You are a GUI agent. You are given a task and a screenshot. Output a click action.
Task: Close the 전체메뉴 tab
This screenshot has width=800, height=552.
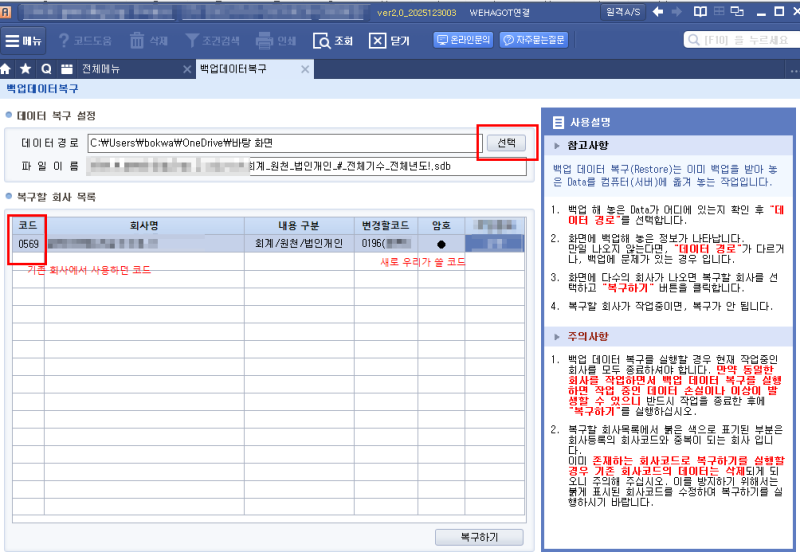coord(187,69)
